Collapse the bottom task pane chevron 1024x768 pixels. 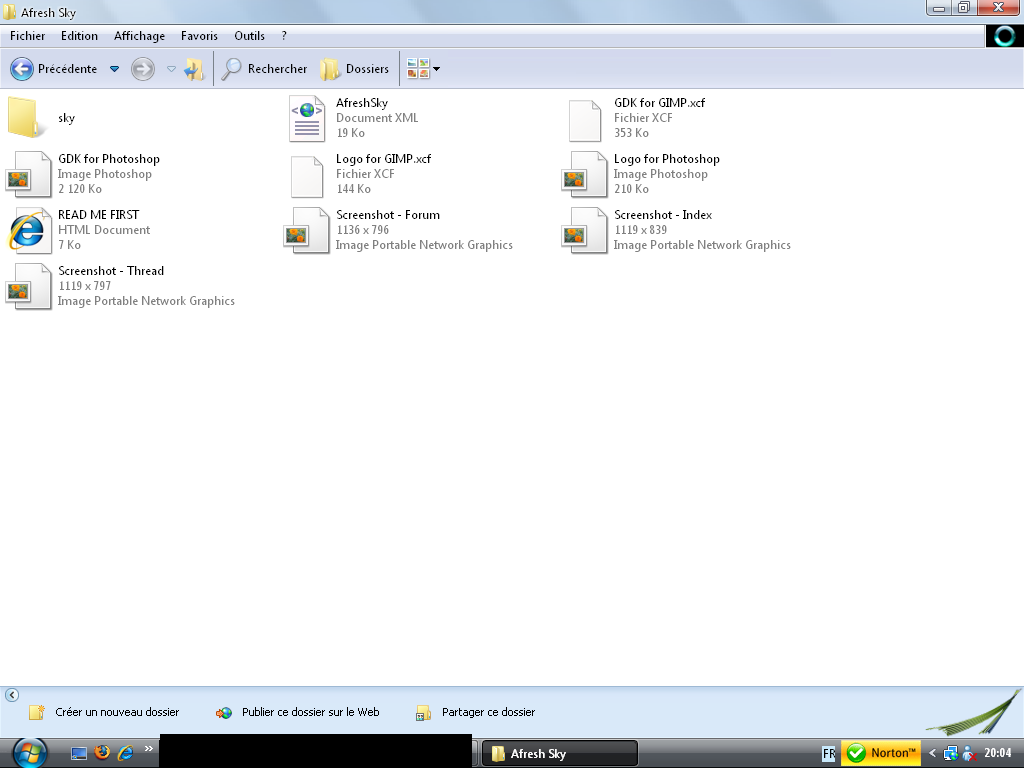[x=12, y=695]
